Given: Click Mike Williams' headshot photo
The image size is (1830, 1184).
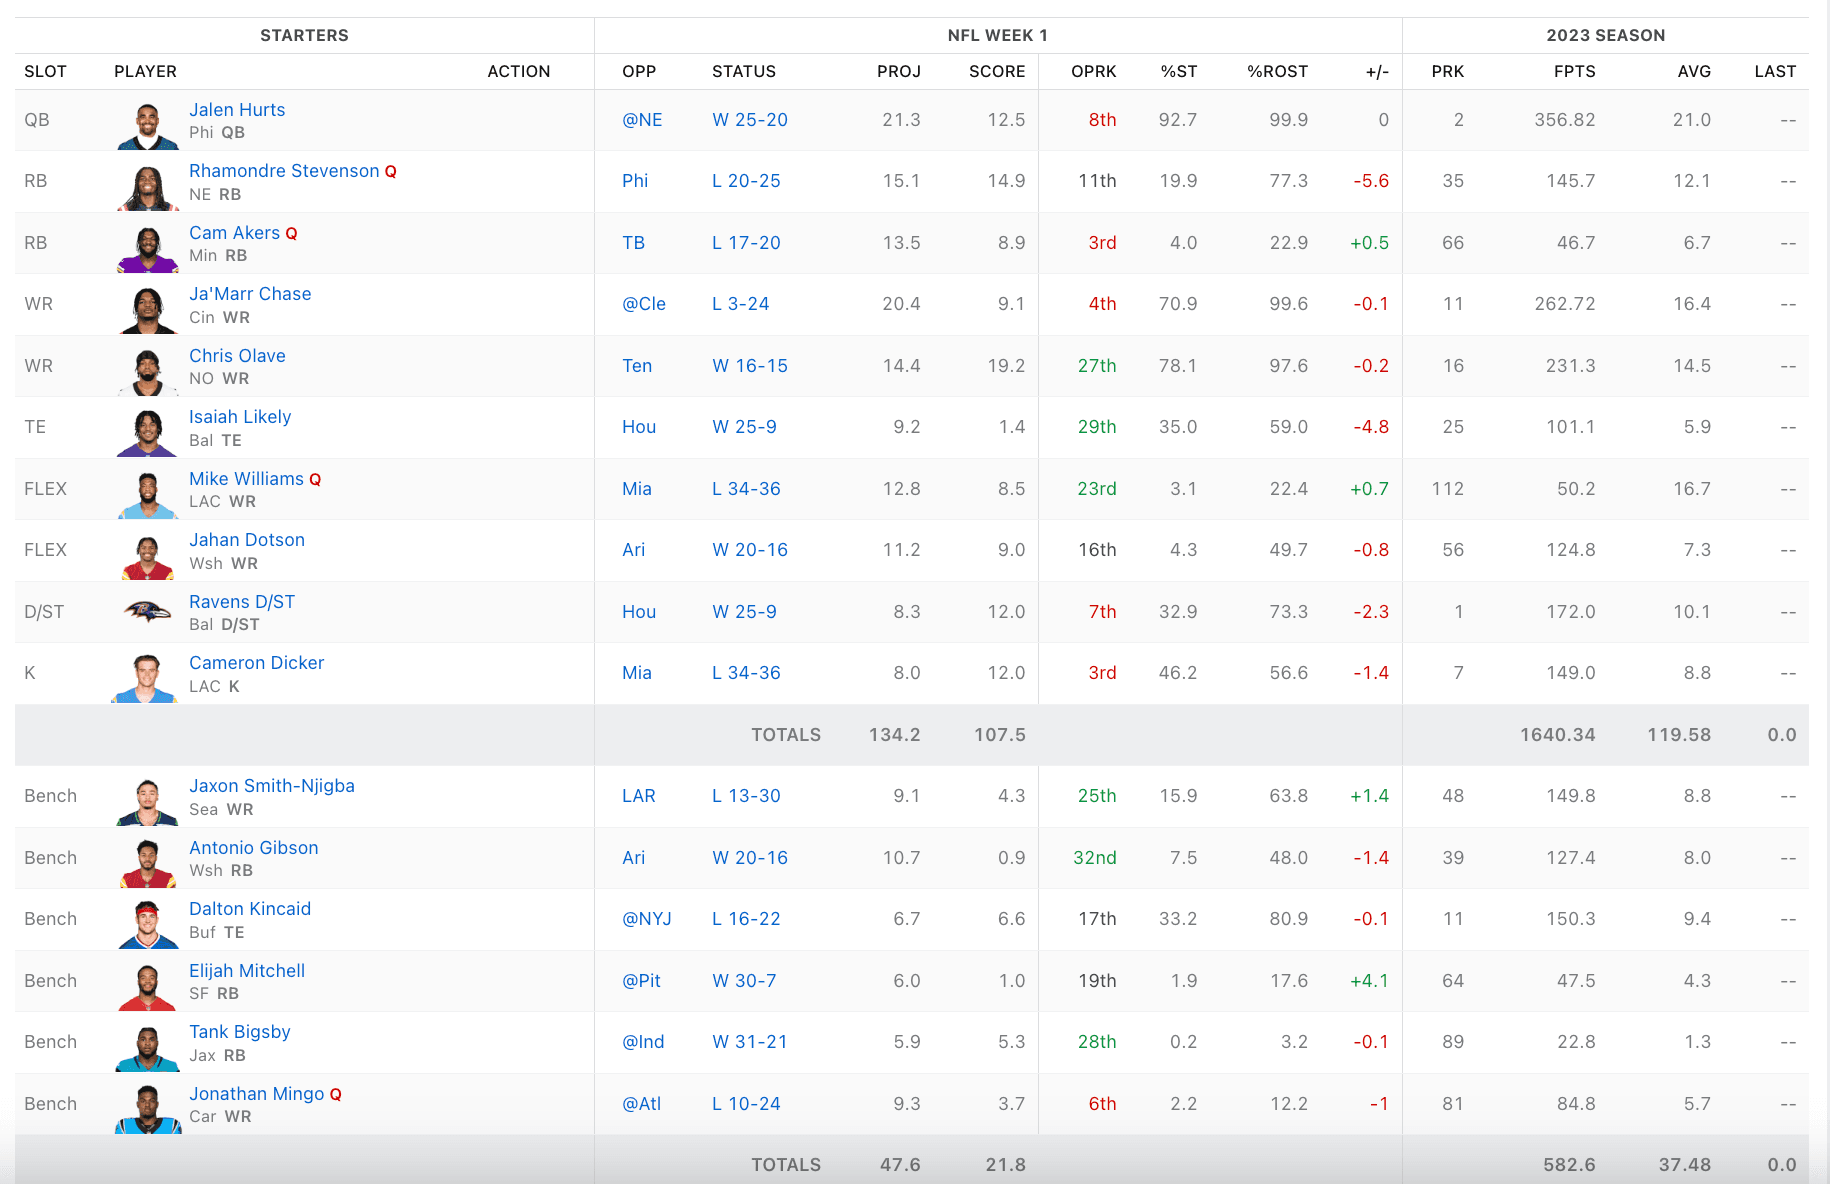Looking at the screenshot, I should coord(148,494).
